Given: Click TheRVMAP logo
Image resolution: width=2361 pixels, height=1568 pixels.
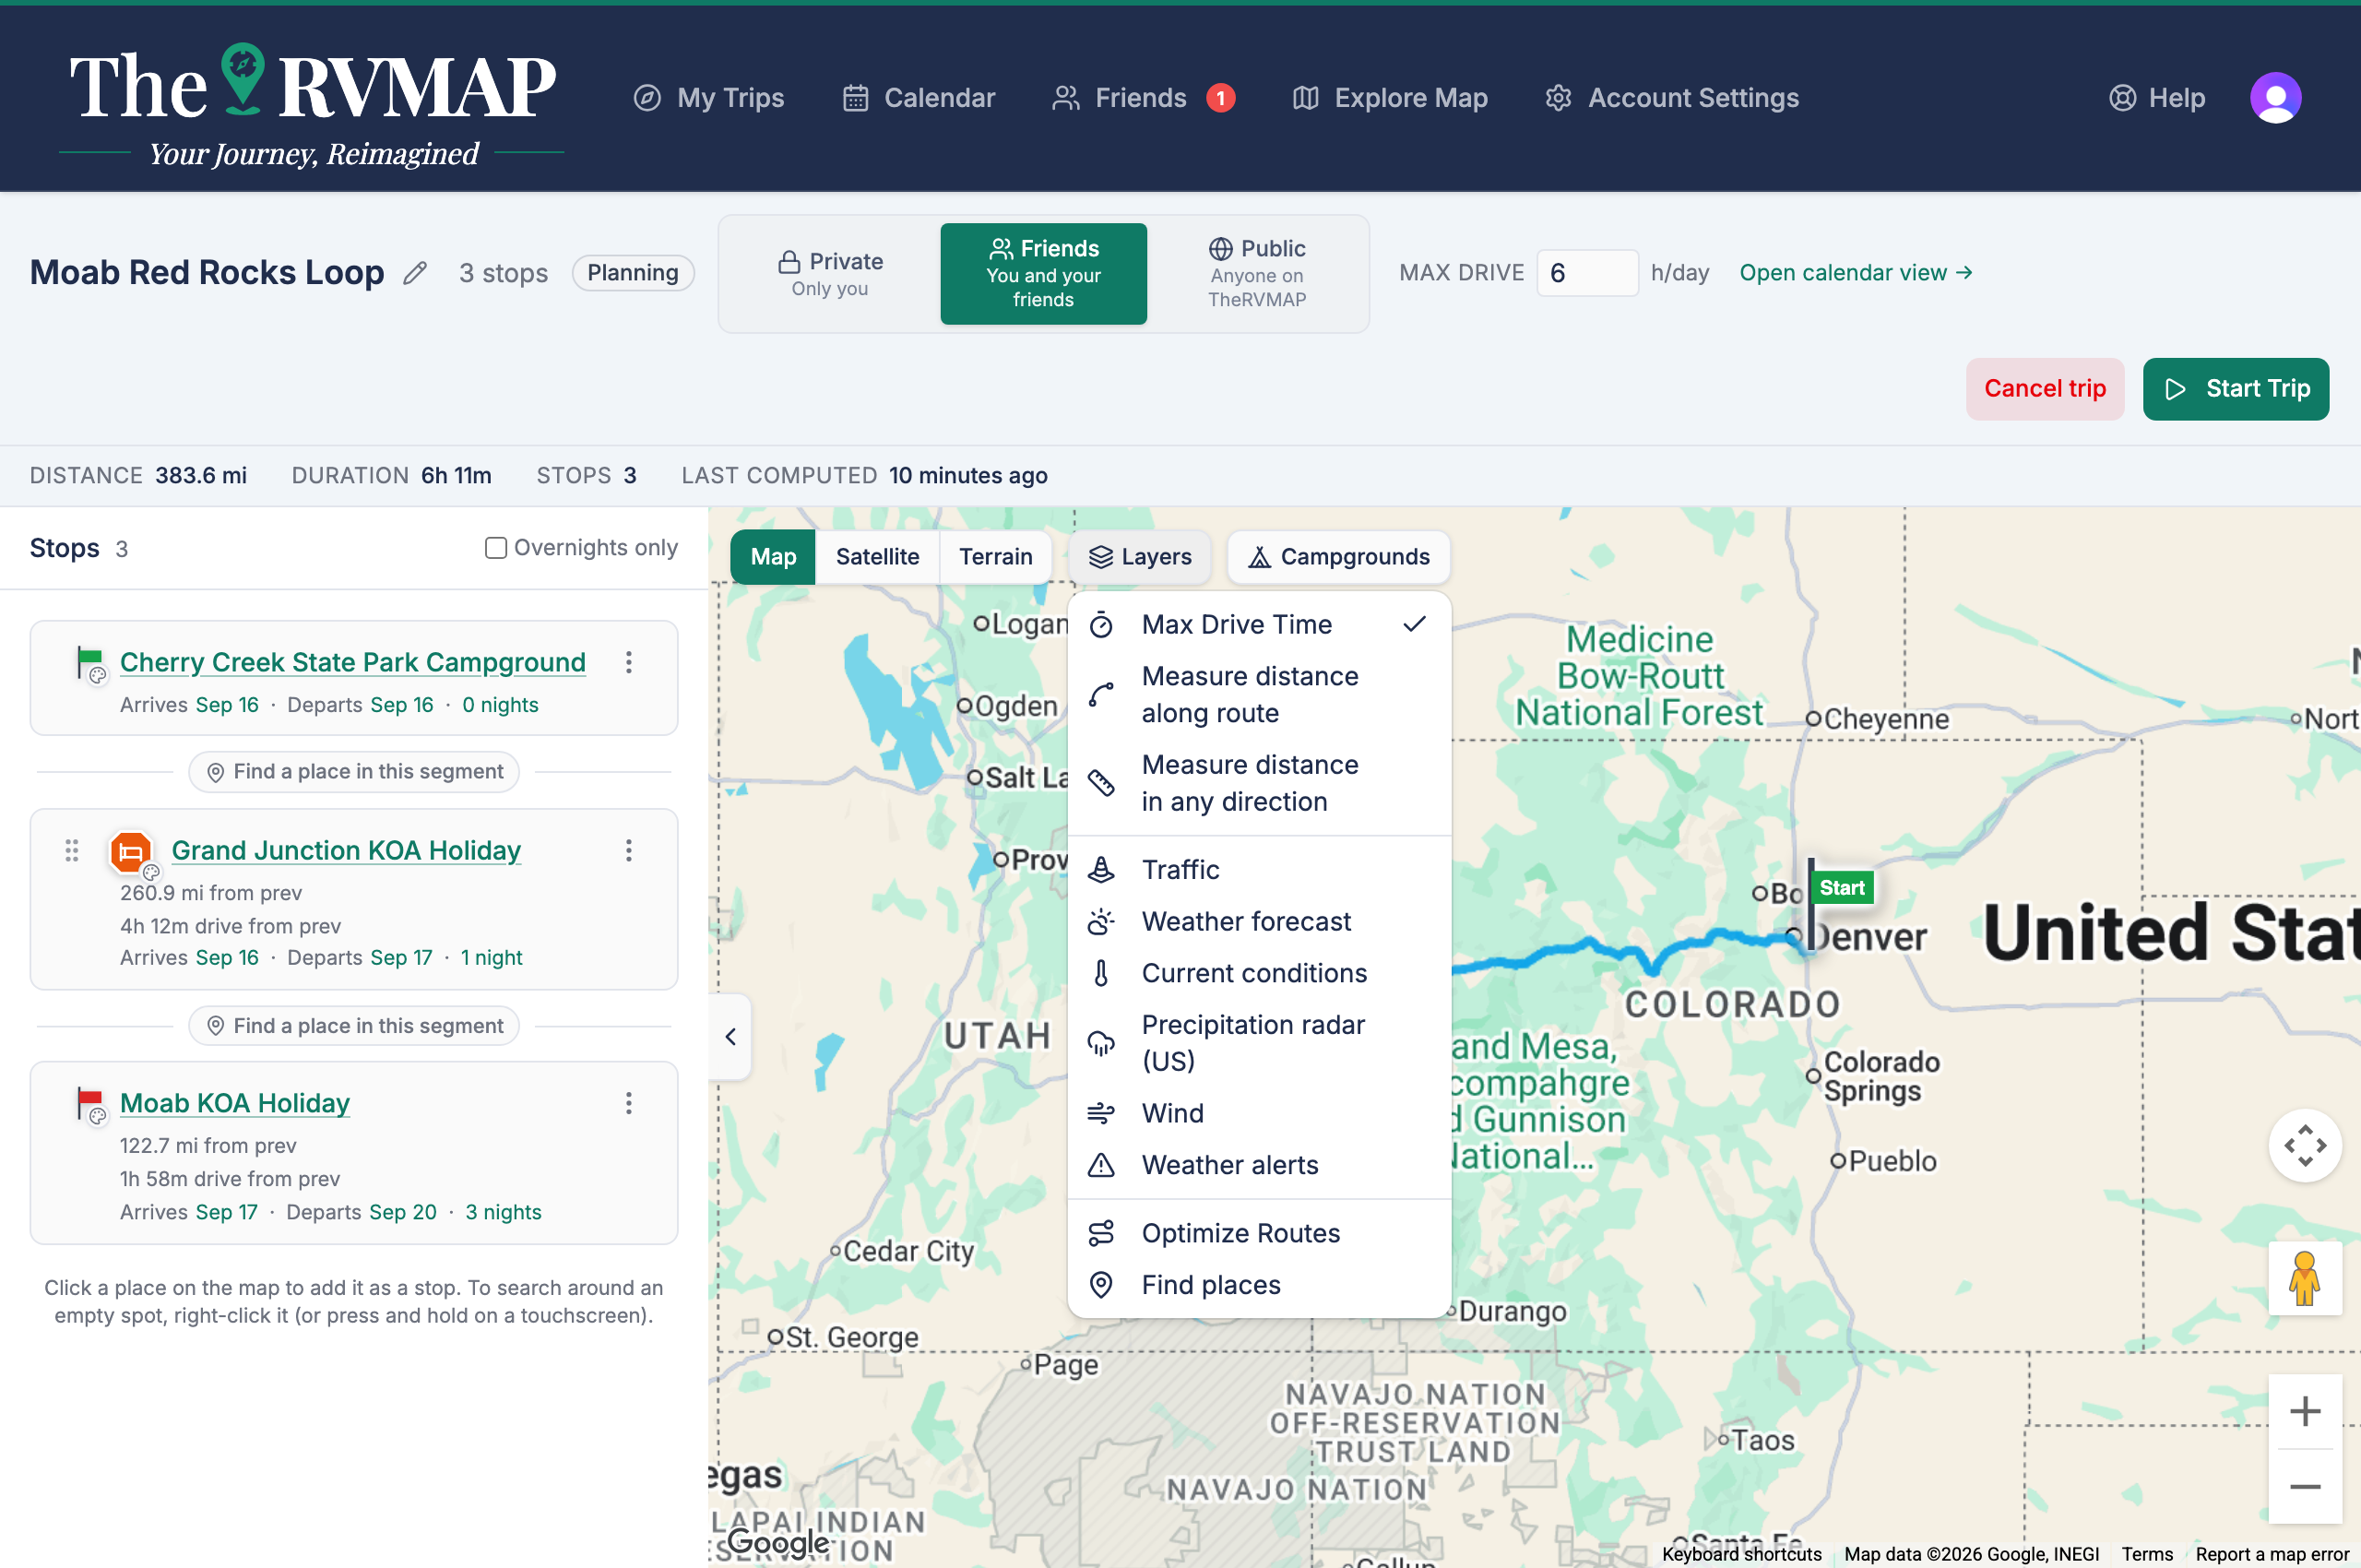Looking at the screenshot, I should 312,106.
